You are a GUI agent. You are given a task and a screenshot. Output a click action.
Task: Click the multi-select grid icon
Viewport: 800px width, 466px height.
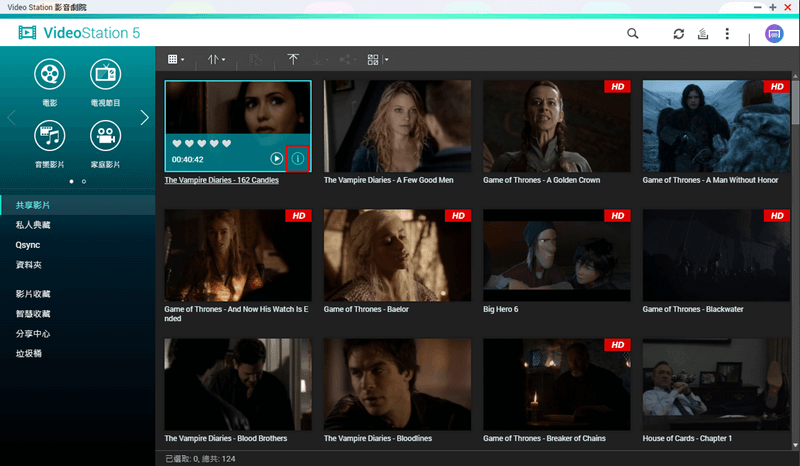pyautogui.click(x=373, y=60)
